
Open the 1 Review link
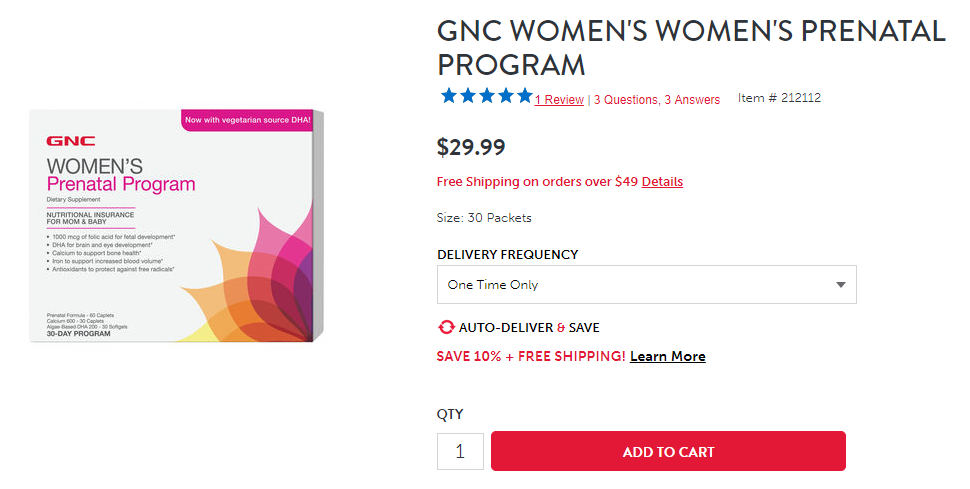[x=559, y=100]
